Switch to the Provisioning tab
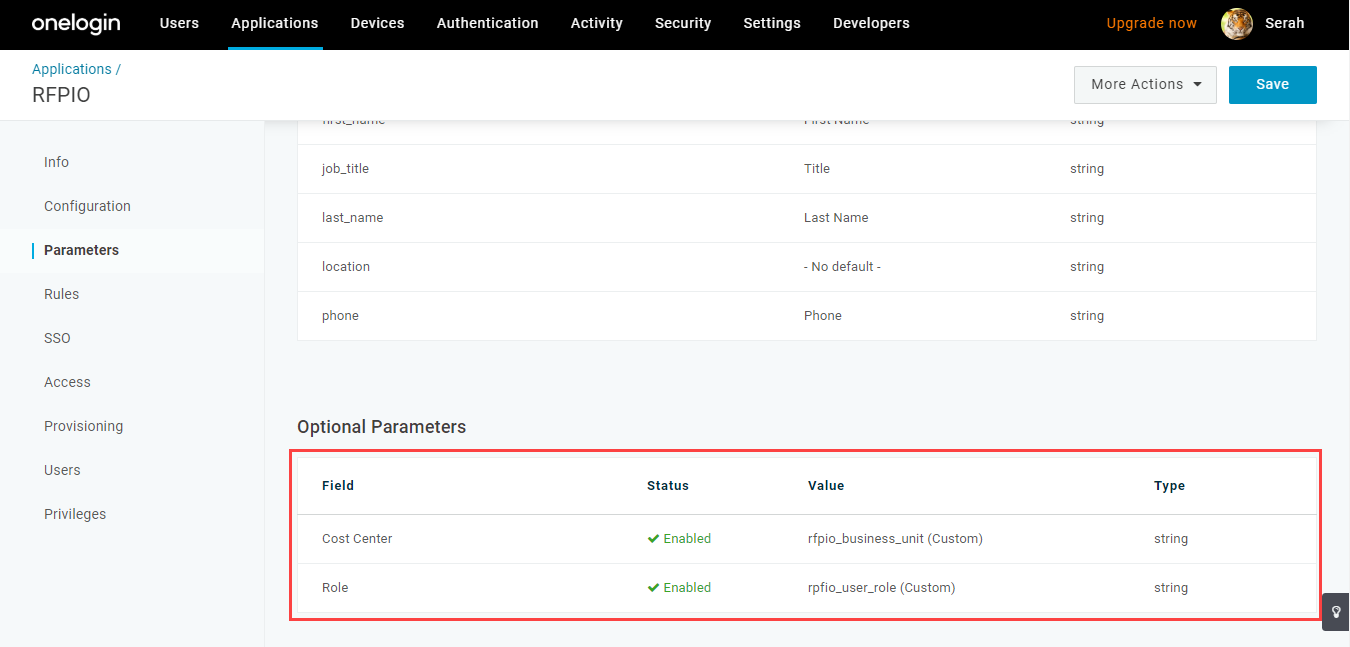This screenshot has width=1350, height=647. tap(83, 426)
